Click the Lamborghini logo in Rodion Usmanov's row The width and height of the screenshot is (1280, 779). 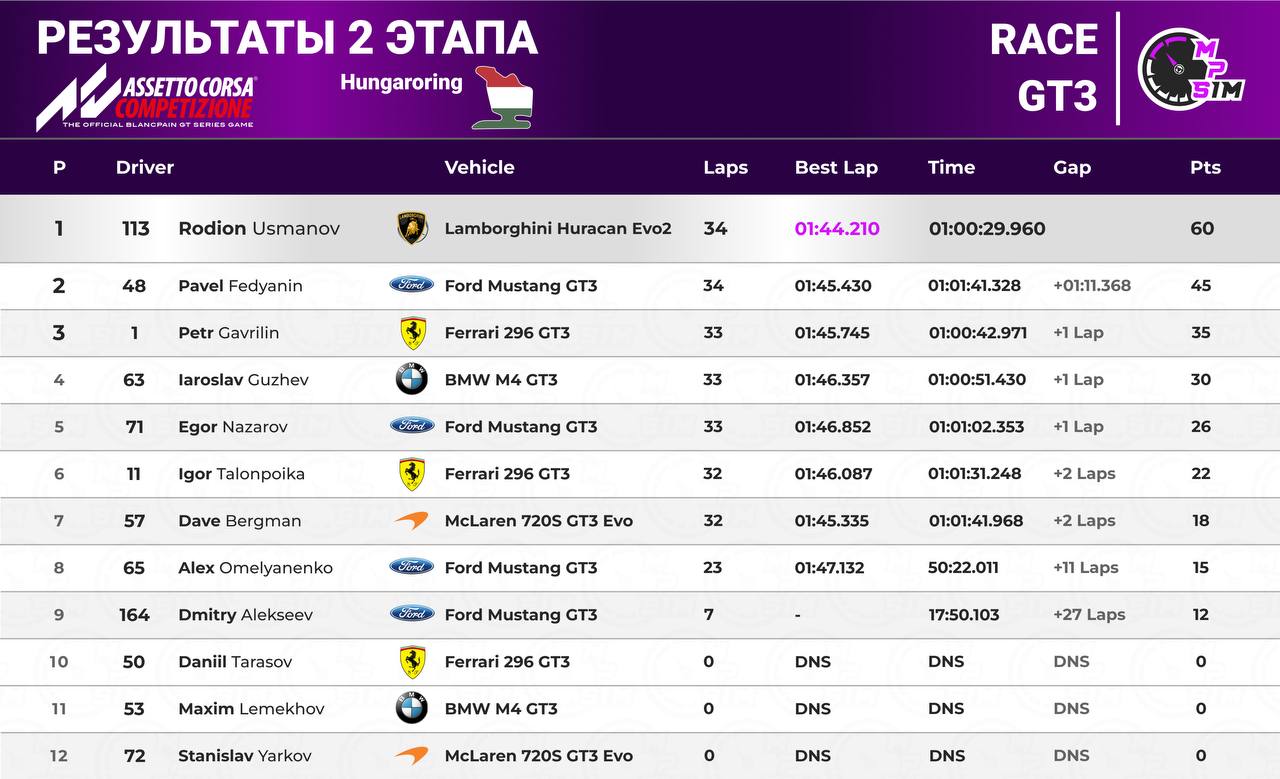coord(412,229)
